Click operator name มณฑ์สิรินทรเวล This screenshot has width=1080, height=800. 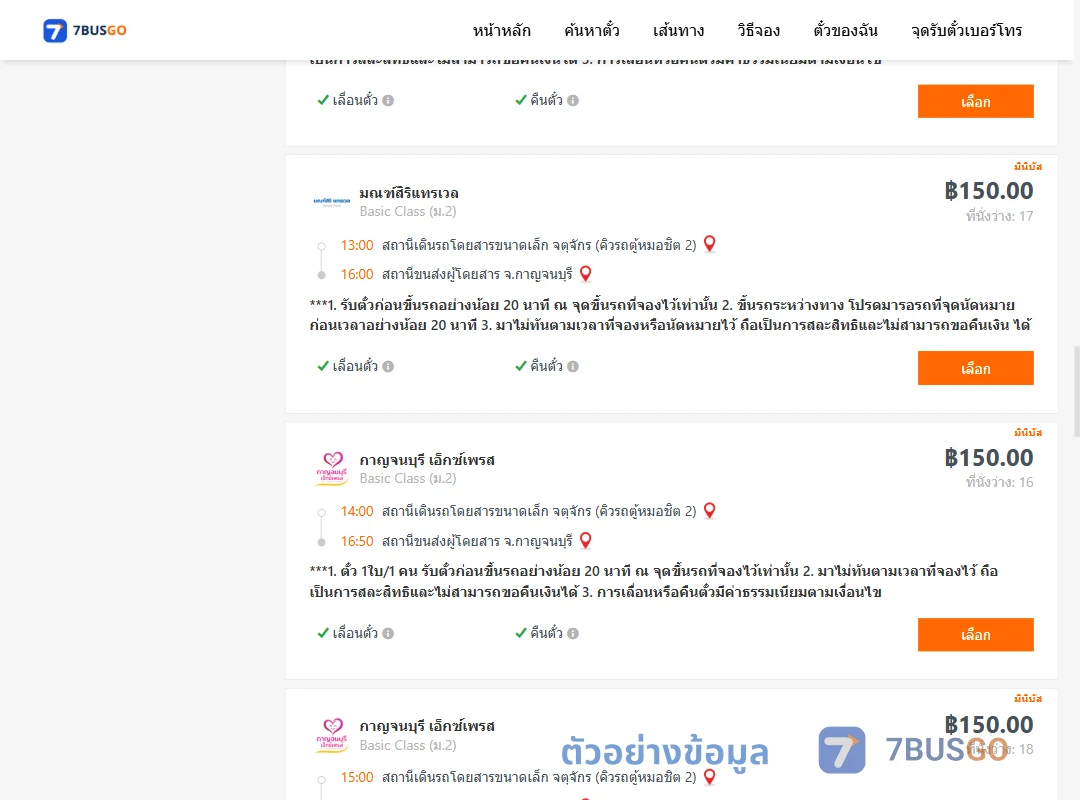pos(409,193)
